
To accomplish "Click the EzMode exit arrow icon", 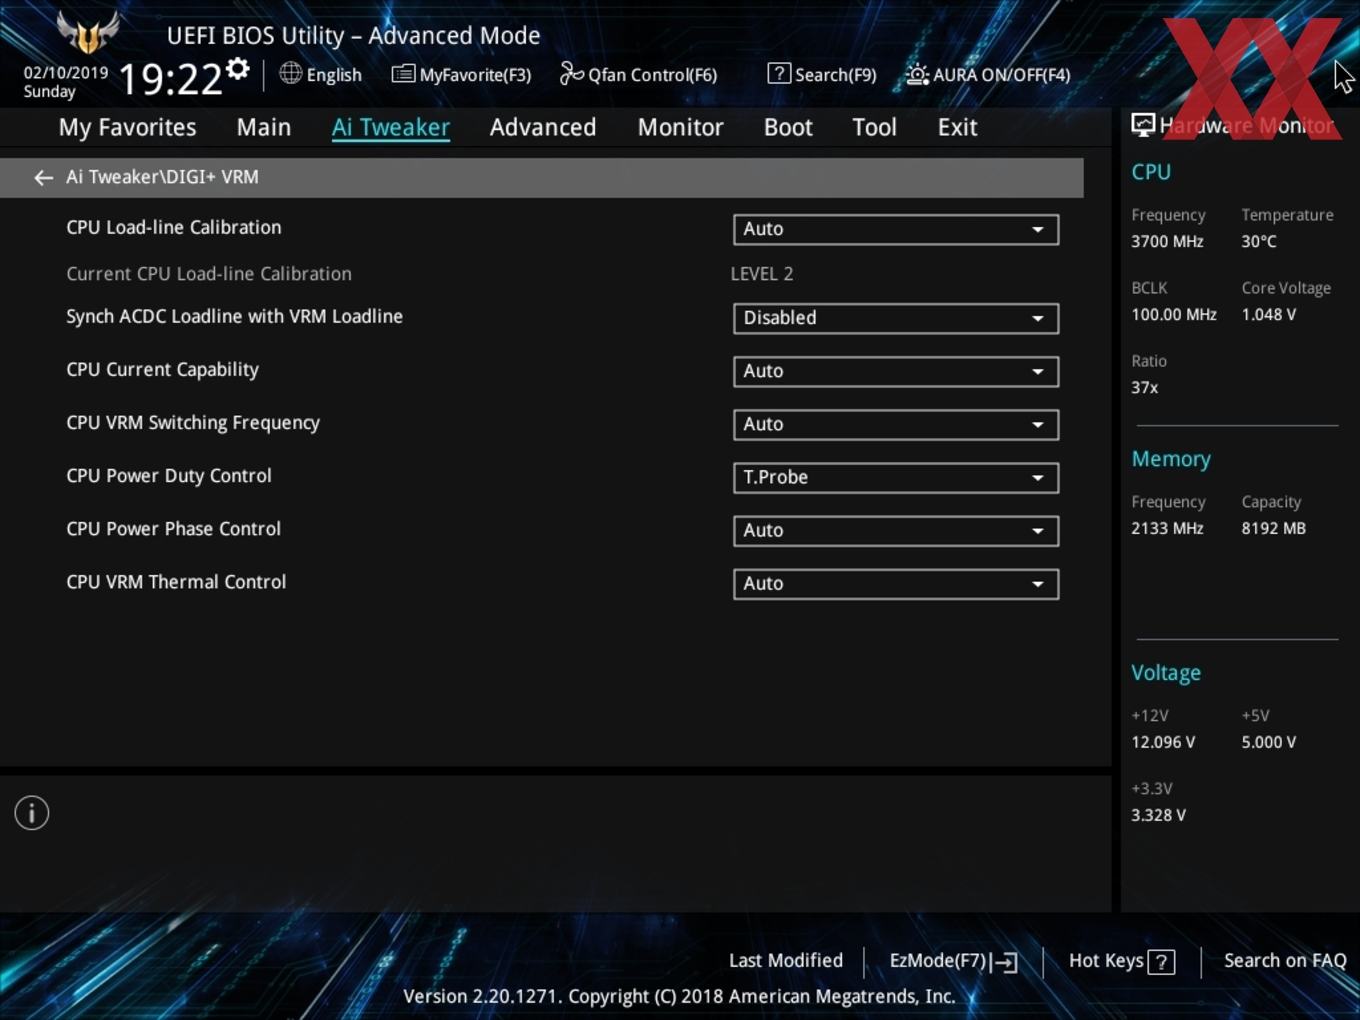I will [x=1006, y=962].
